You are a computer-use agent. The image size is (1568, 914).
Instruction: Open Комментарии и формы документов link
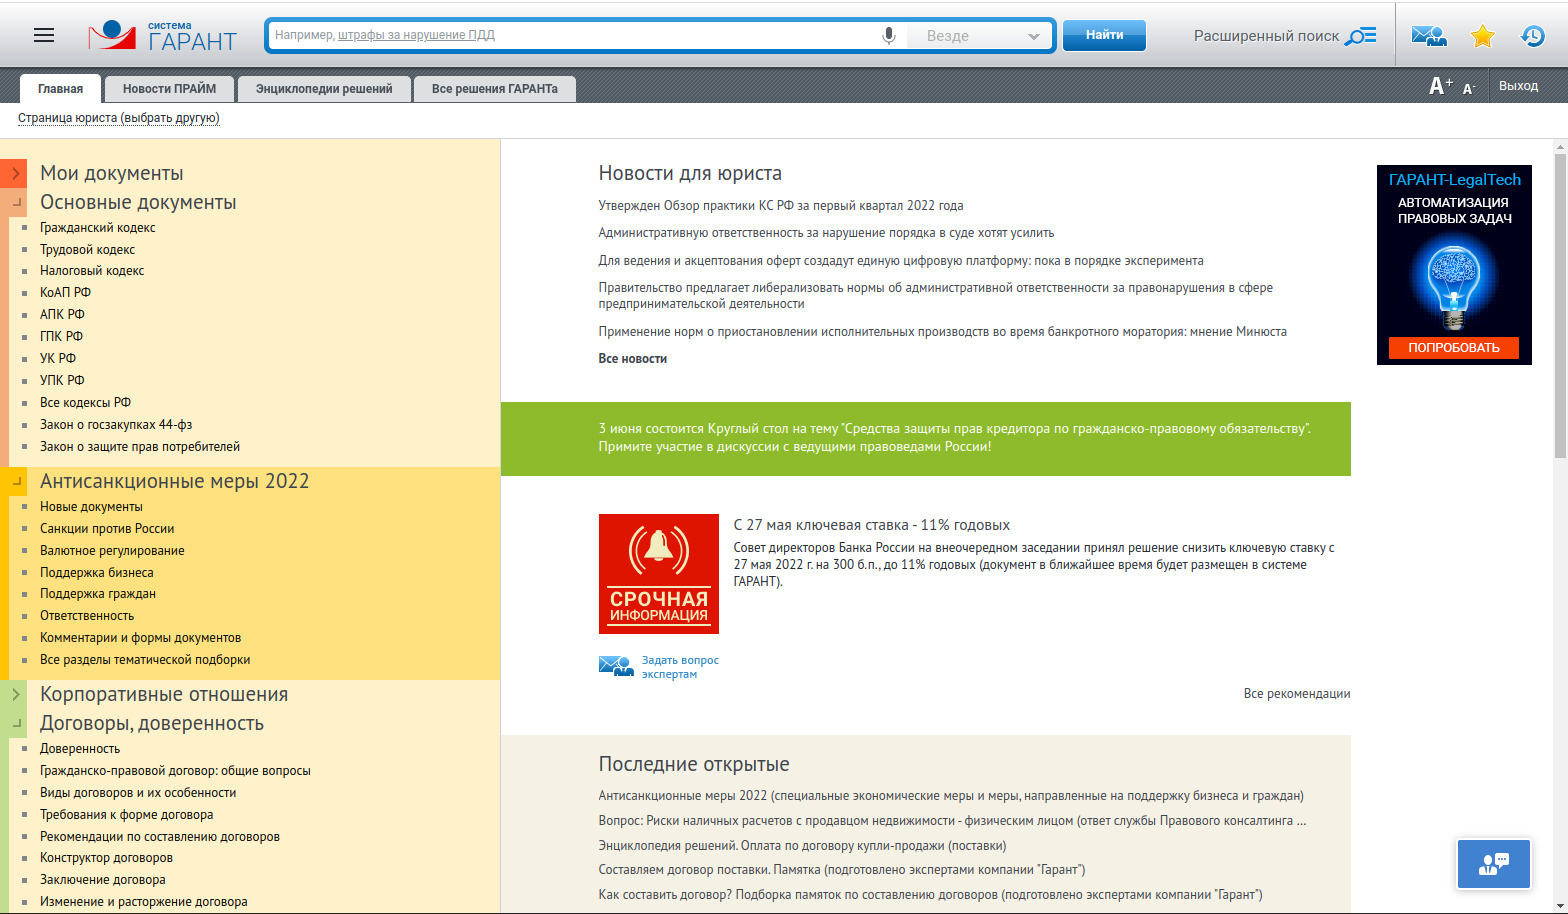140,638
